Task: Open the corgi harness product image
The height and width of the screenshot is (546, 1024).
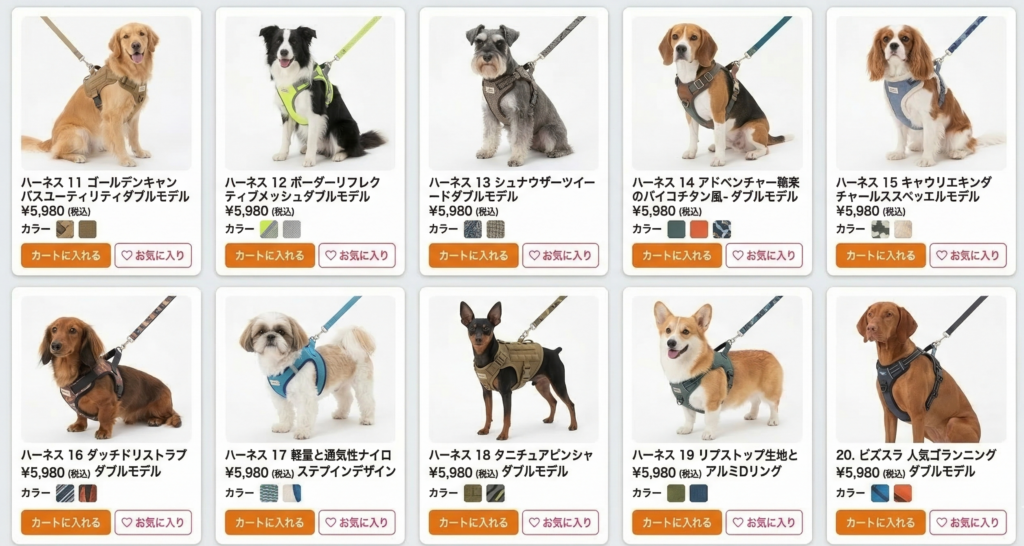Action: click(717, 369)
